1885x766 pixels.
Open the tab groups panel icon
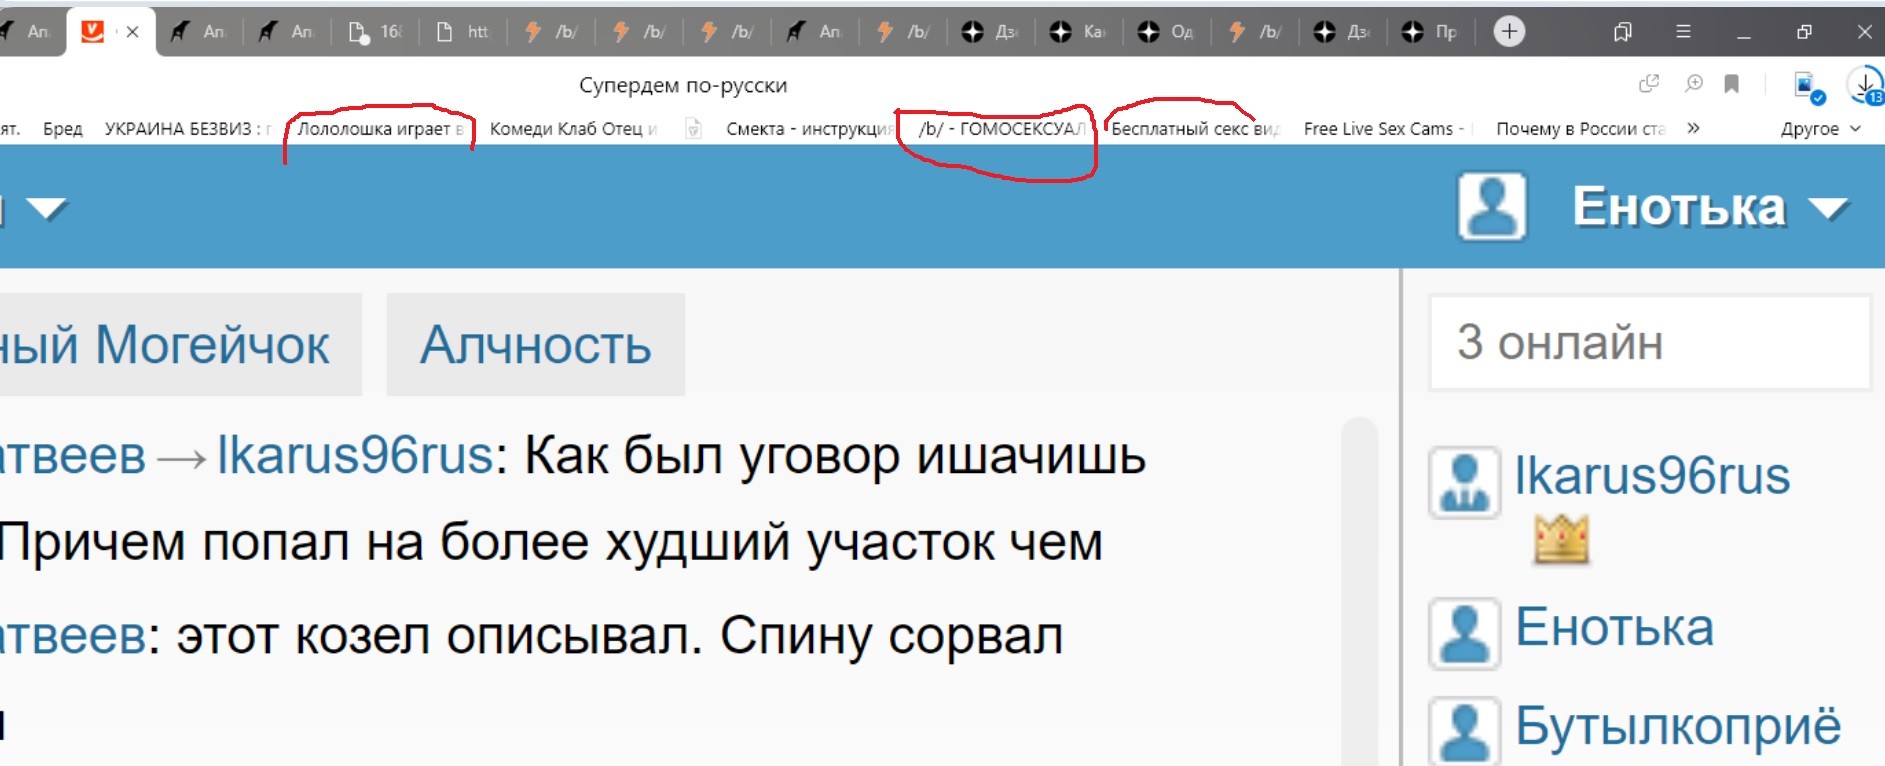point(1622,32)
